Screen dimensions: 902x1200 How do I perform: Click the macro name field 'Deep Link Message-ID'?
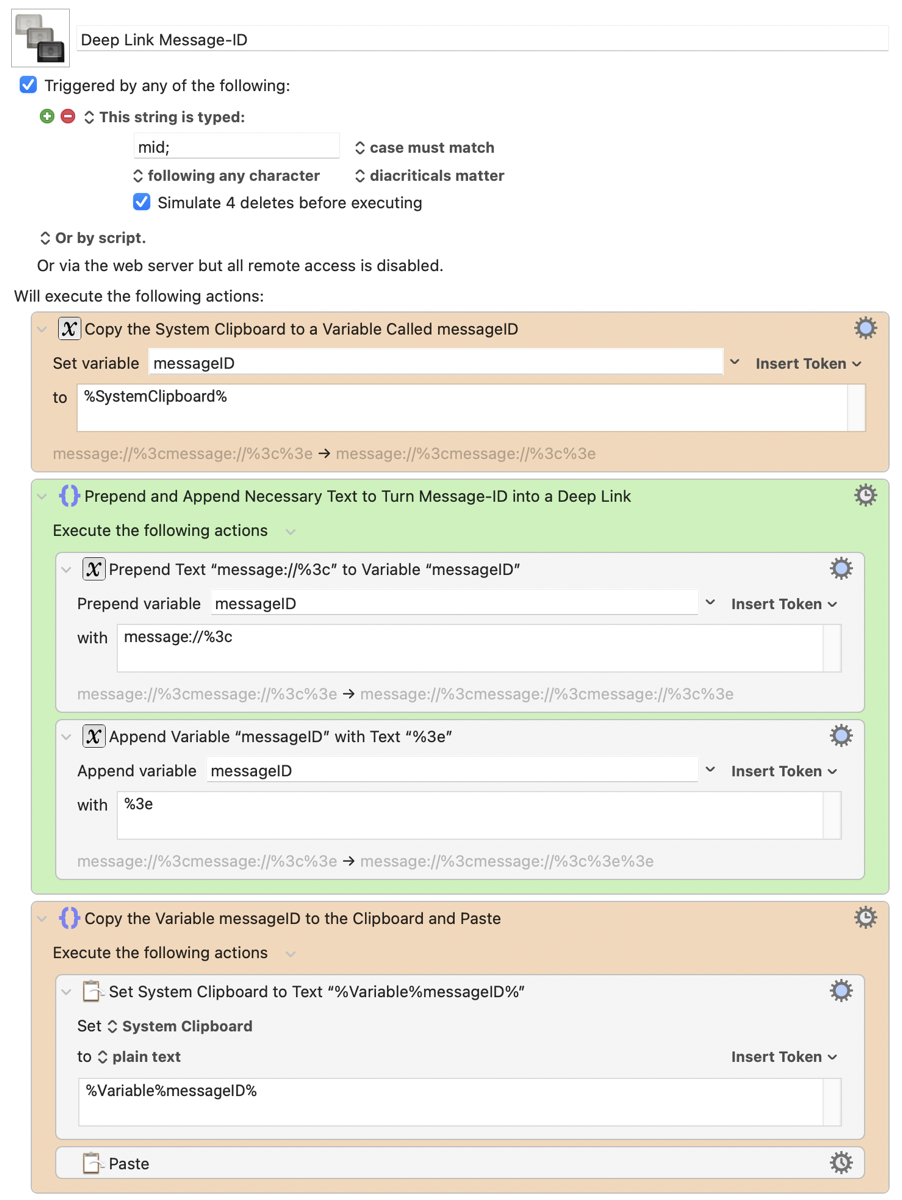coord(482,40)
